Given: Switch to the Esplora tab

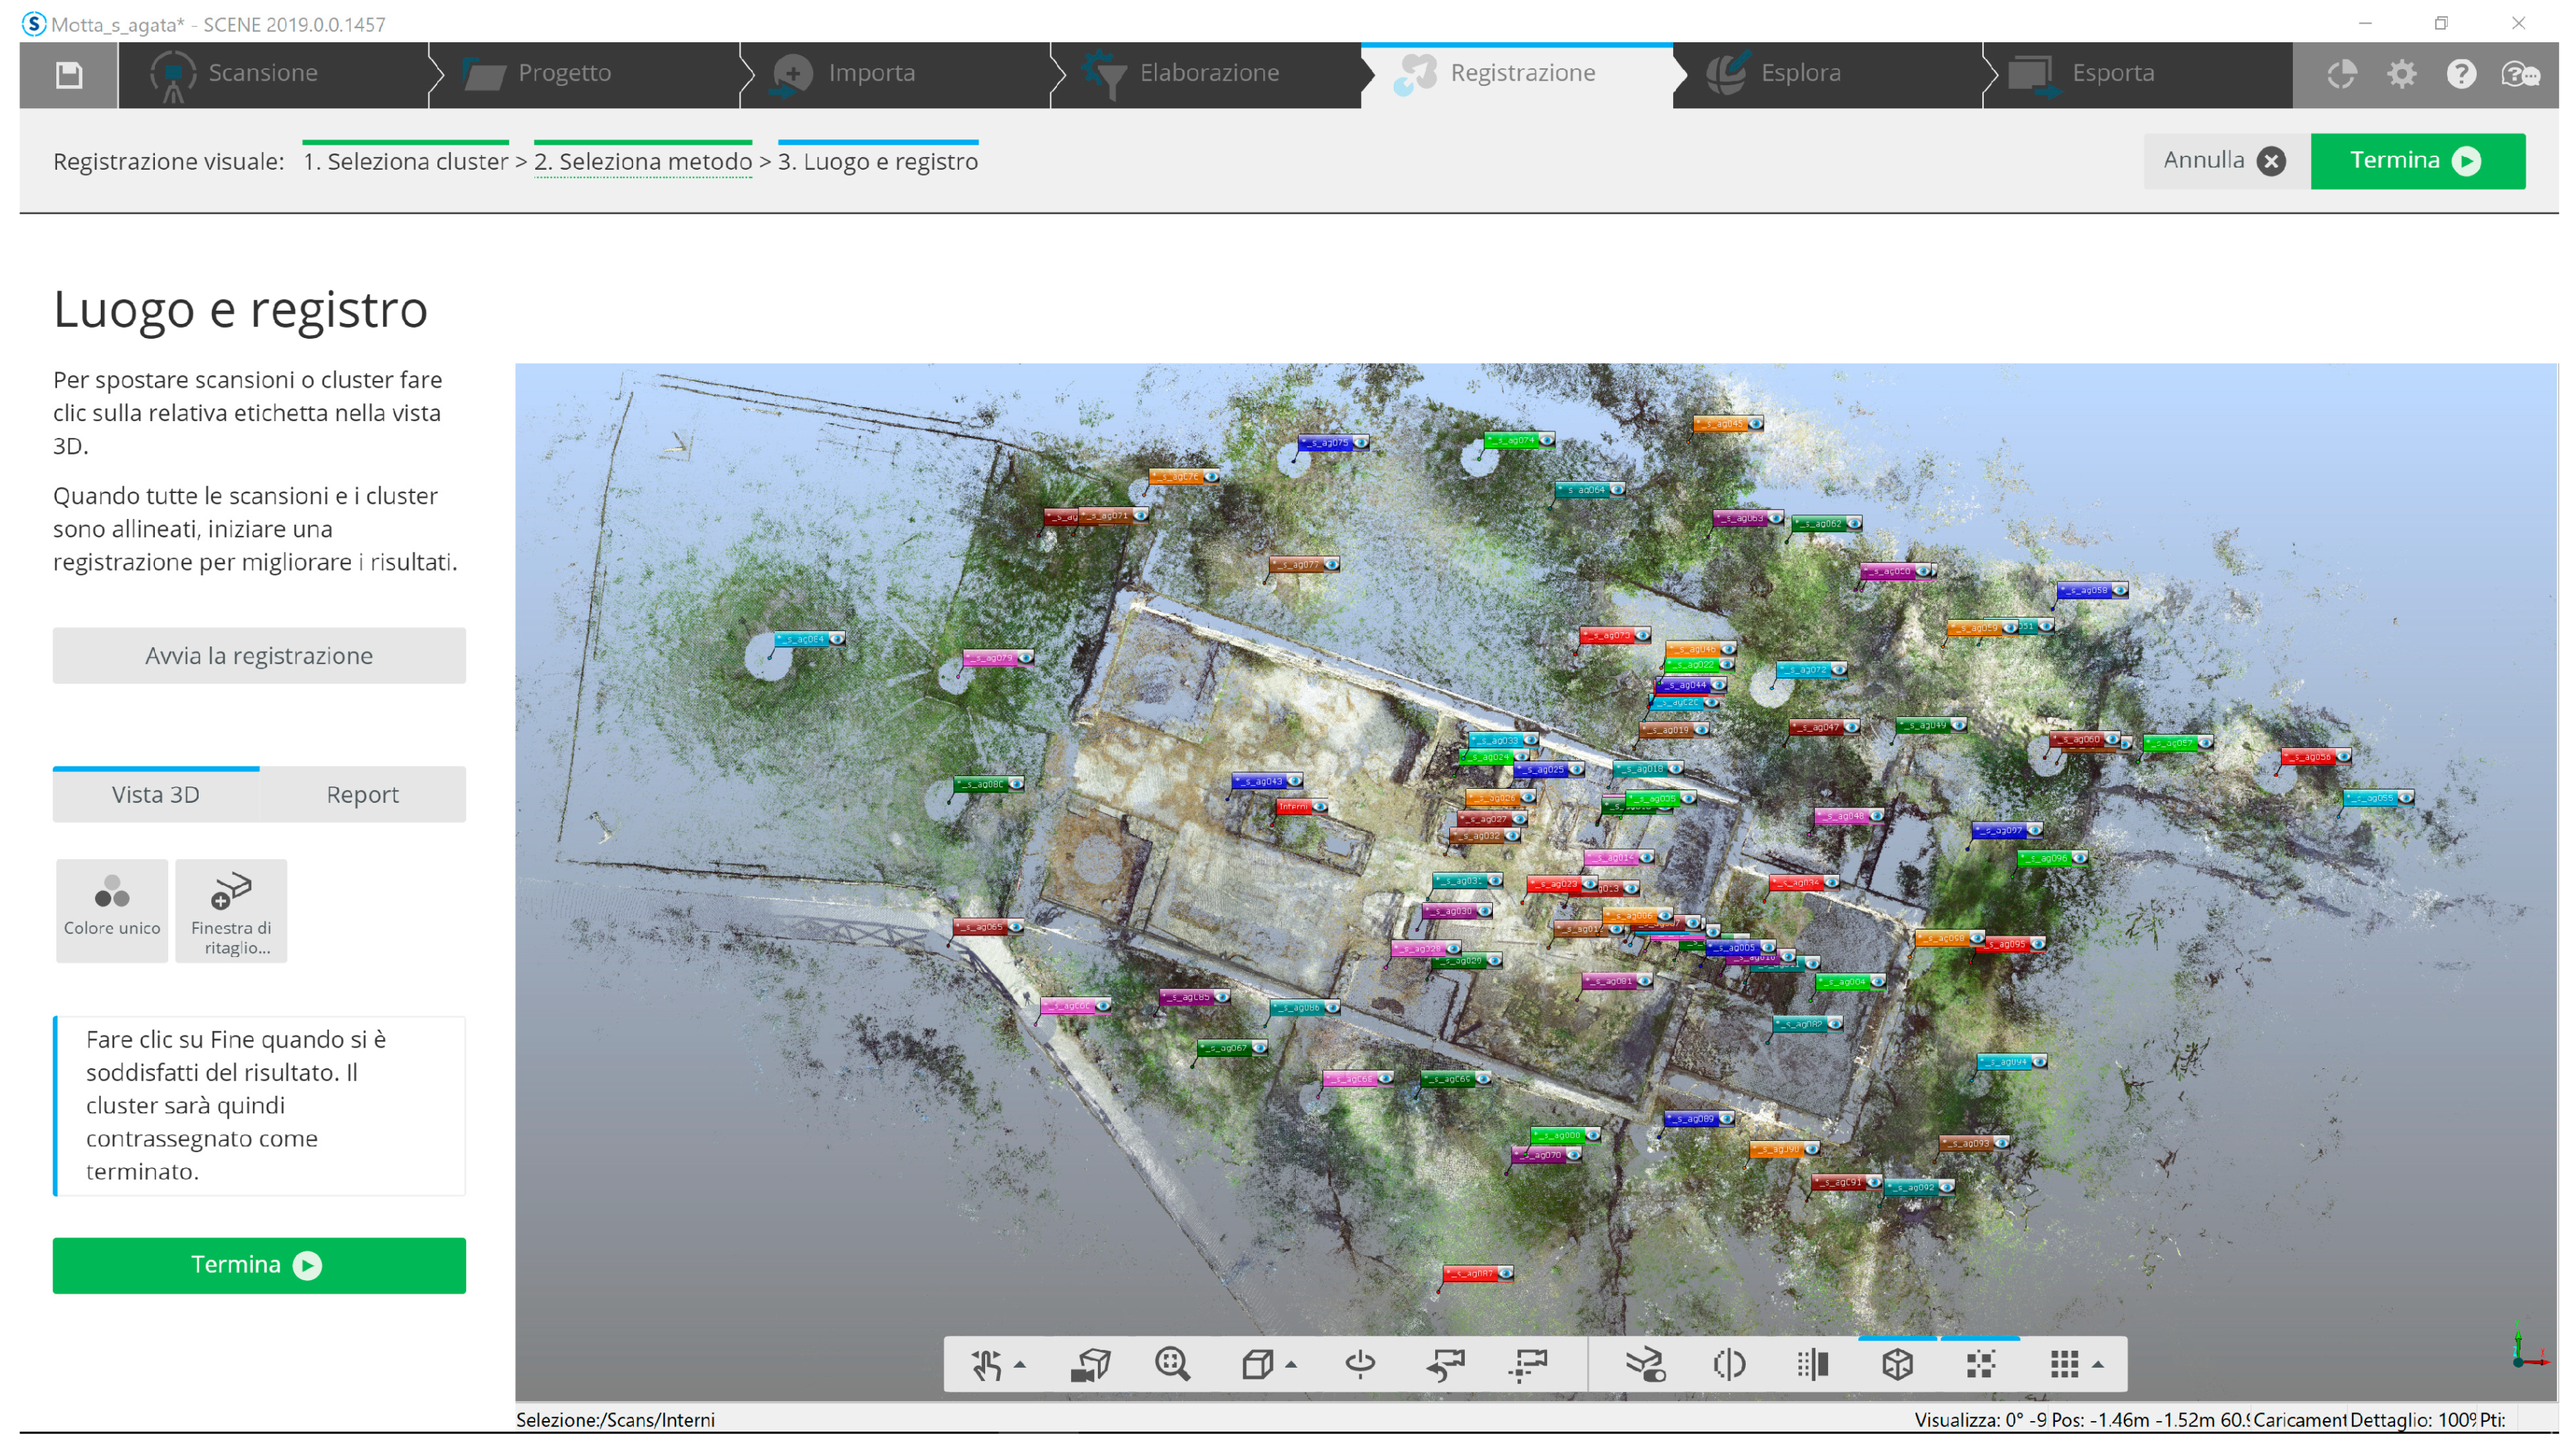Looking at the screenshot, I should click(x=1801, y=73).
